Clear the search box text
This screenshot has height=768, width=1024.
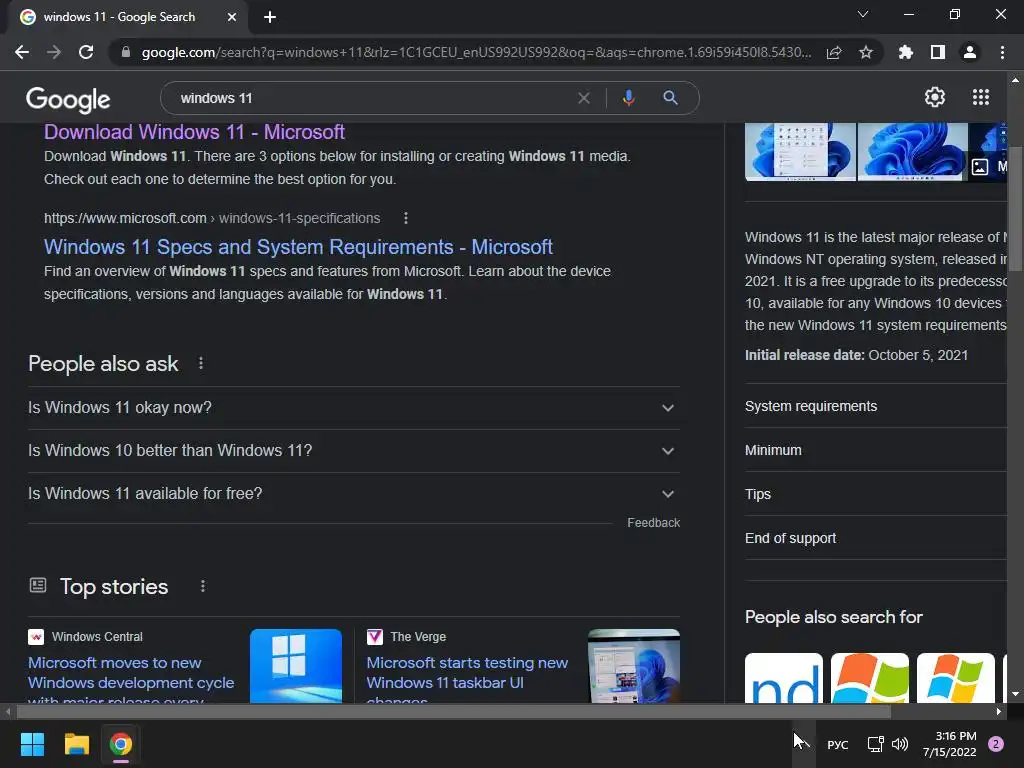coord(584,98)
